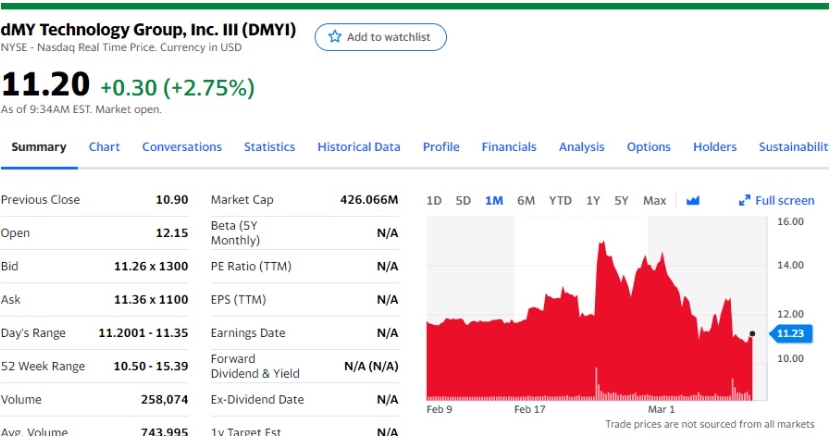This screenshot has height=438, width=831.
Task: Open the Profile tab
Action: click(x=441, y=147)
